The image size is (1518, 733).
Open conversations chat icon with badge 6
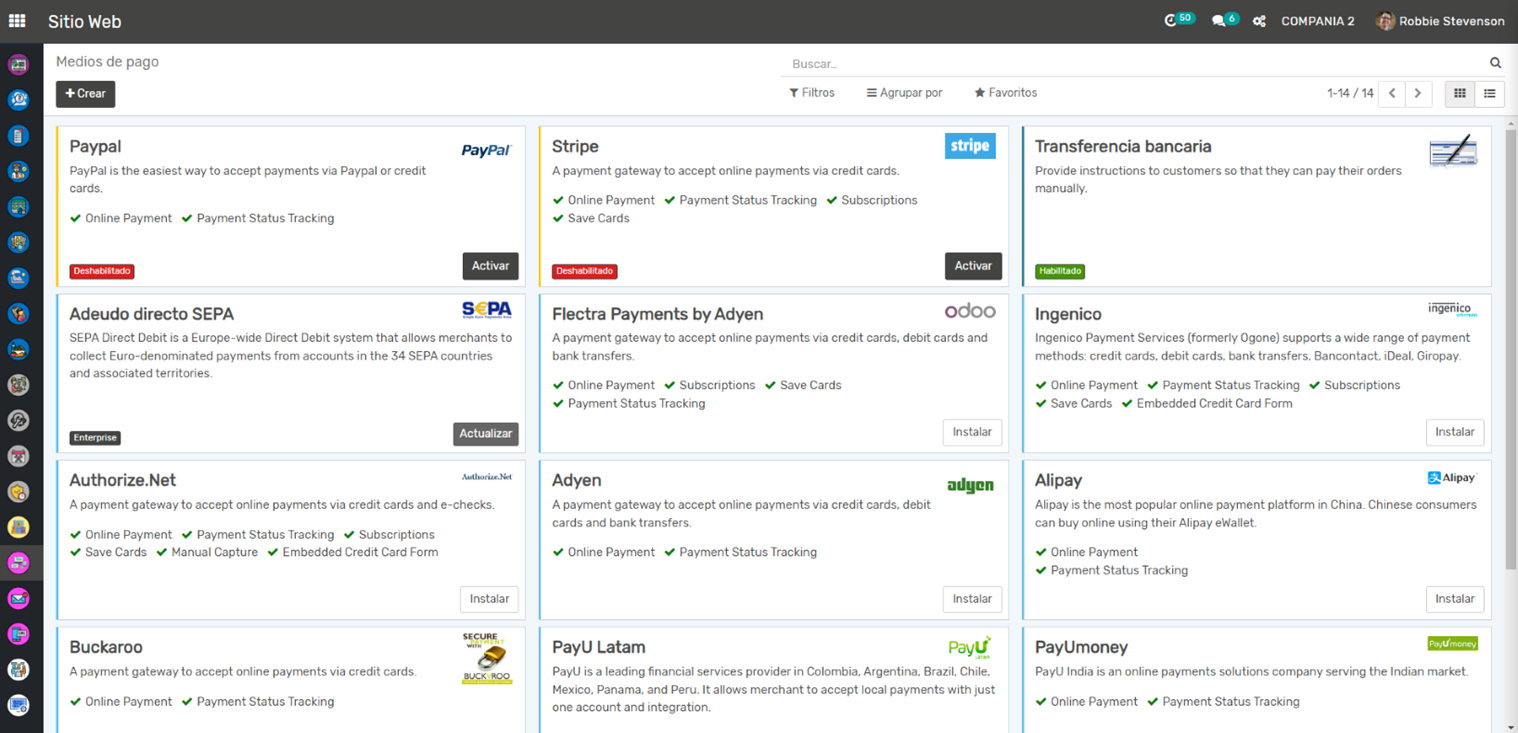pyautogui.click(x=1225, y=20)
